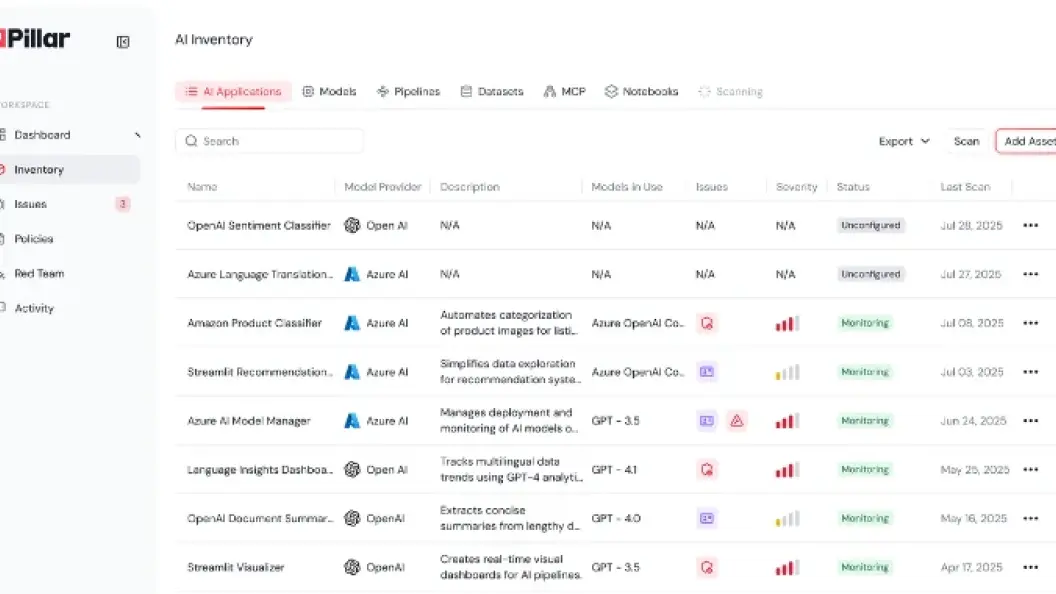Click the red issue icon for Amazon Product Classifier
The width and height of the screenshot is (1056, 594).
706,323
